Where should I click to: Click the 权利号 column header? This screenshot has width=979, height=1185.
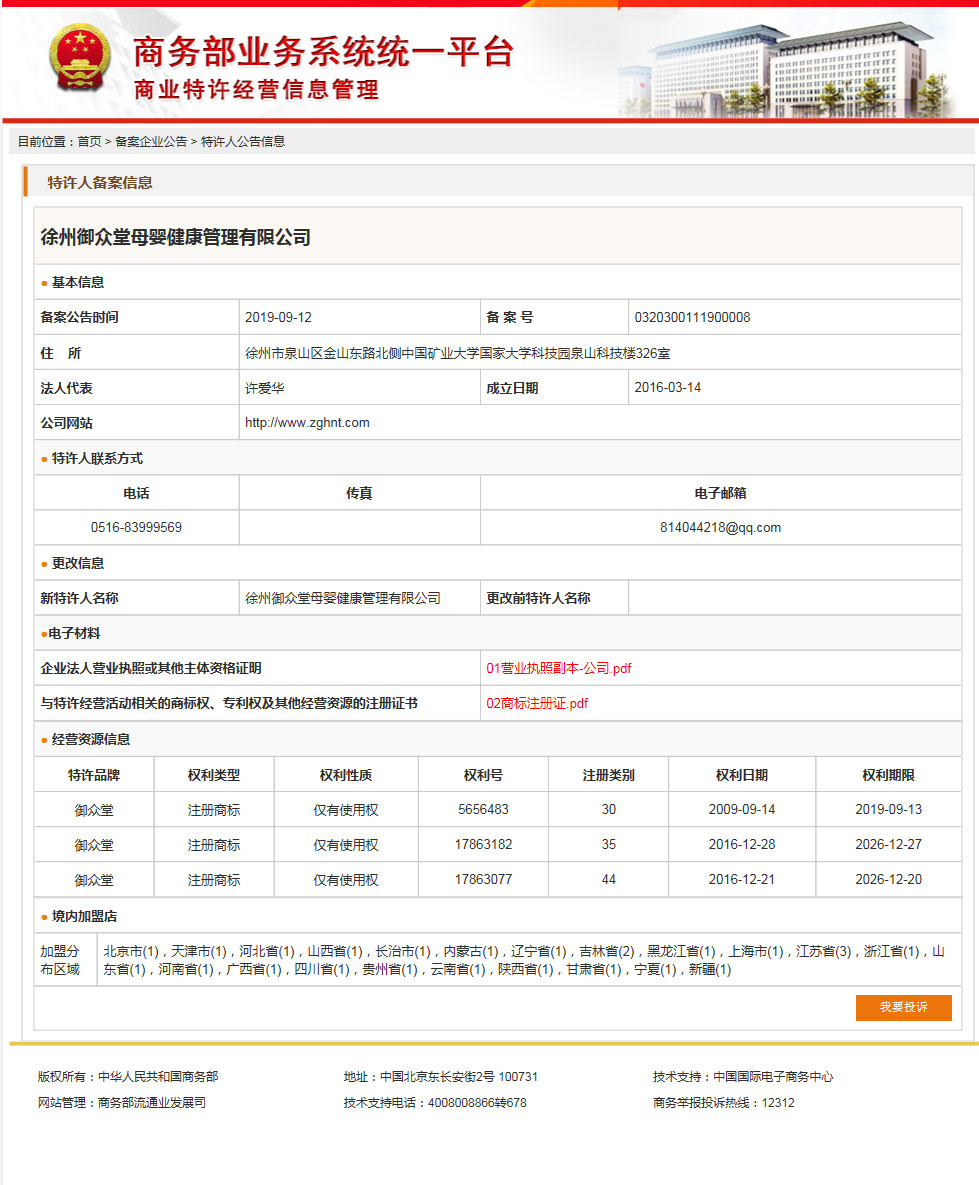483,775
